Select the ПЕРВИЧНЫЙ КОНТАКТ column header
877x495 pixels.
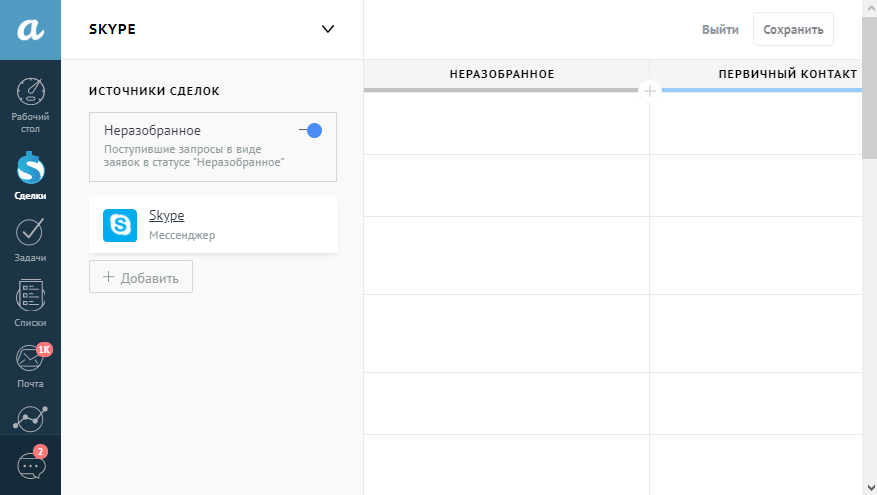(x=788, y=74)
